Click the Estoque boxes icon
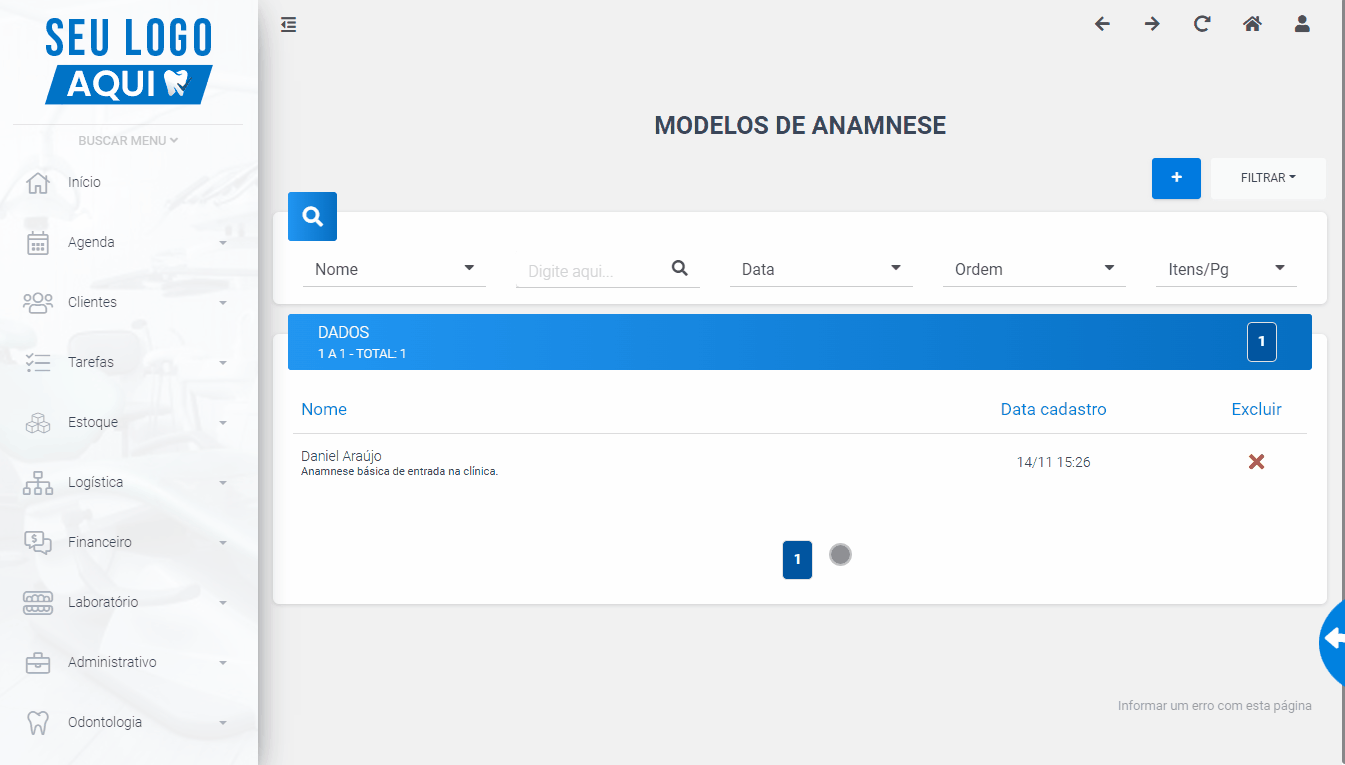This screenshot has width=1345, height=765. (38, 422)
